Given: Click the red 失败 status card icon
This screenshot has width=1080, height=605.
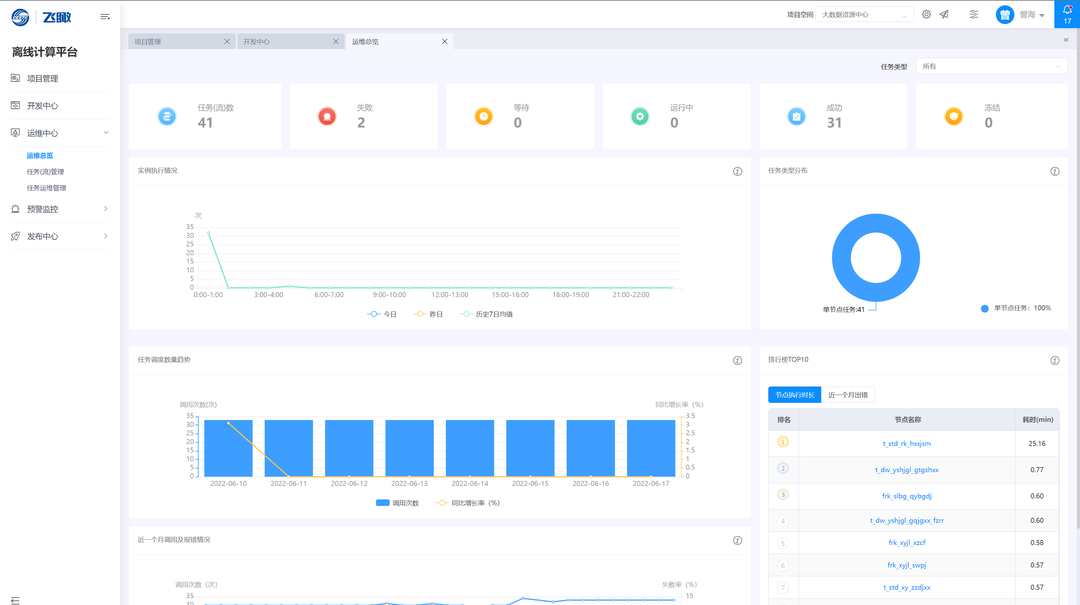Looking at the screenshot, I should click(327, 116).
